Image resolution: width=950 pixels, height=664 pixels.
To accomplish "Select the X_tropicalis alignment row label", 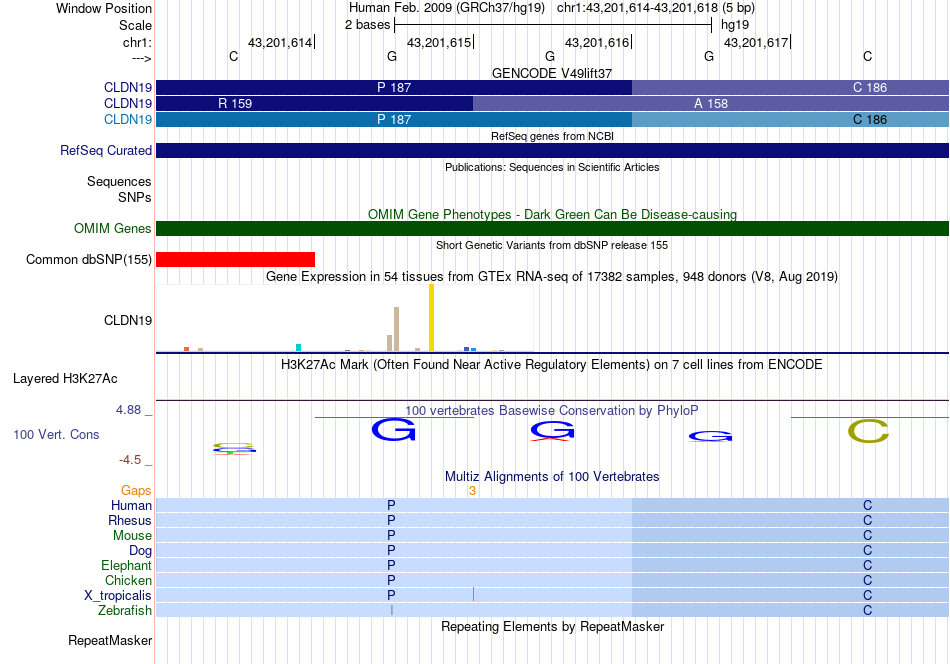I will point(118,596).
